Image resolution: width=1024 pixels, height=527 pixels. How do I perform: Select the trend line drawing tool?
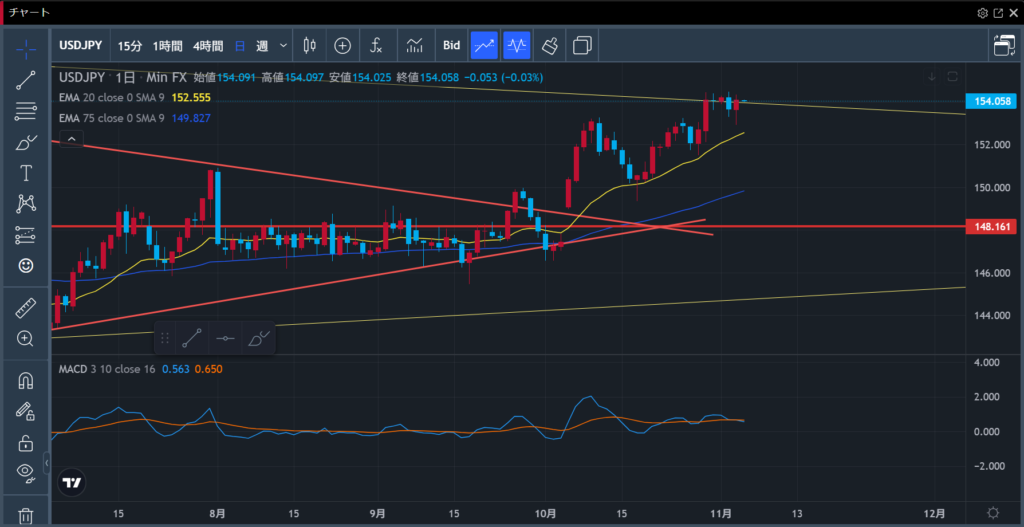click(26, 81)
